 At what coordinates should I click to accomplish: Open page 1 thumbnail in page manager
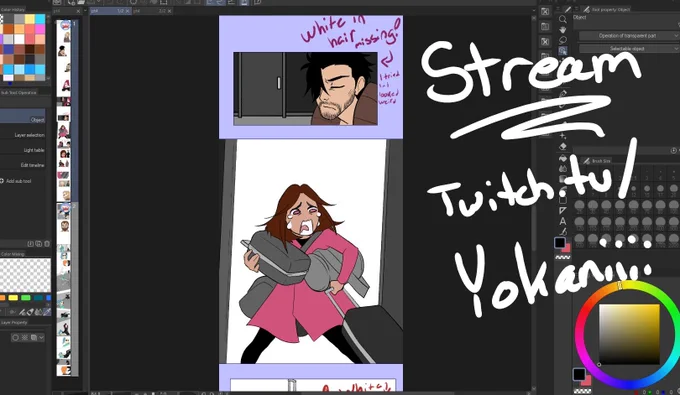[x=63, y=111]
